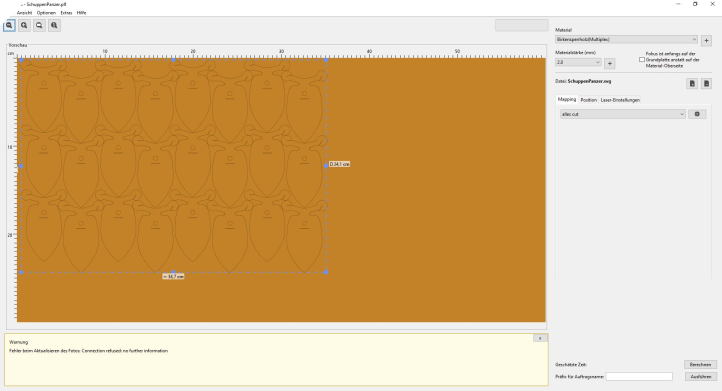Click the bottom-left selection handle in preview

pyautogui.click(x=21, y=272)
